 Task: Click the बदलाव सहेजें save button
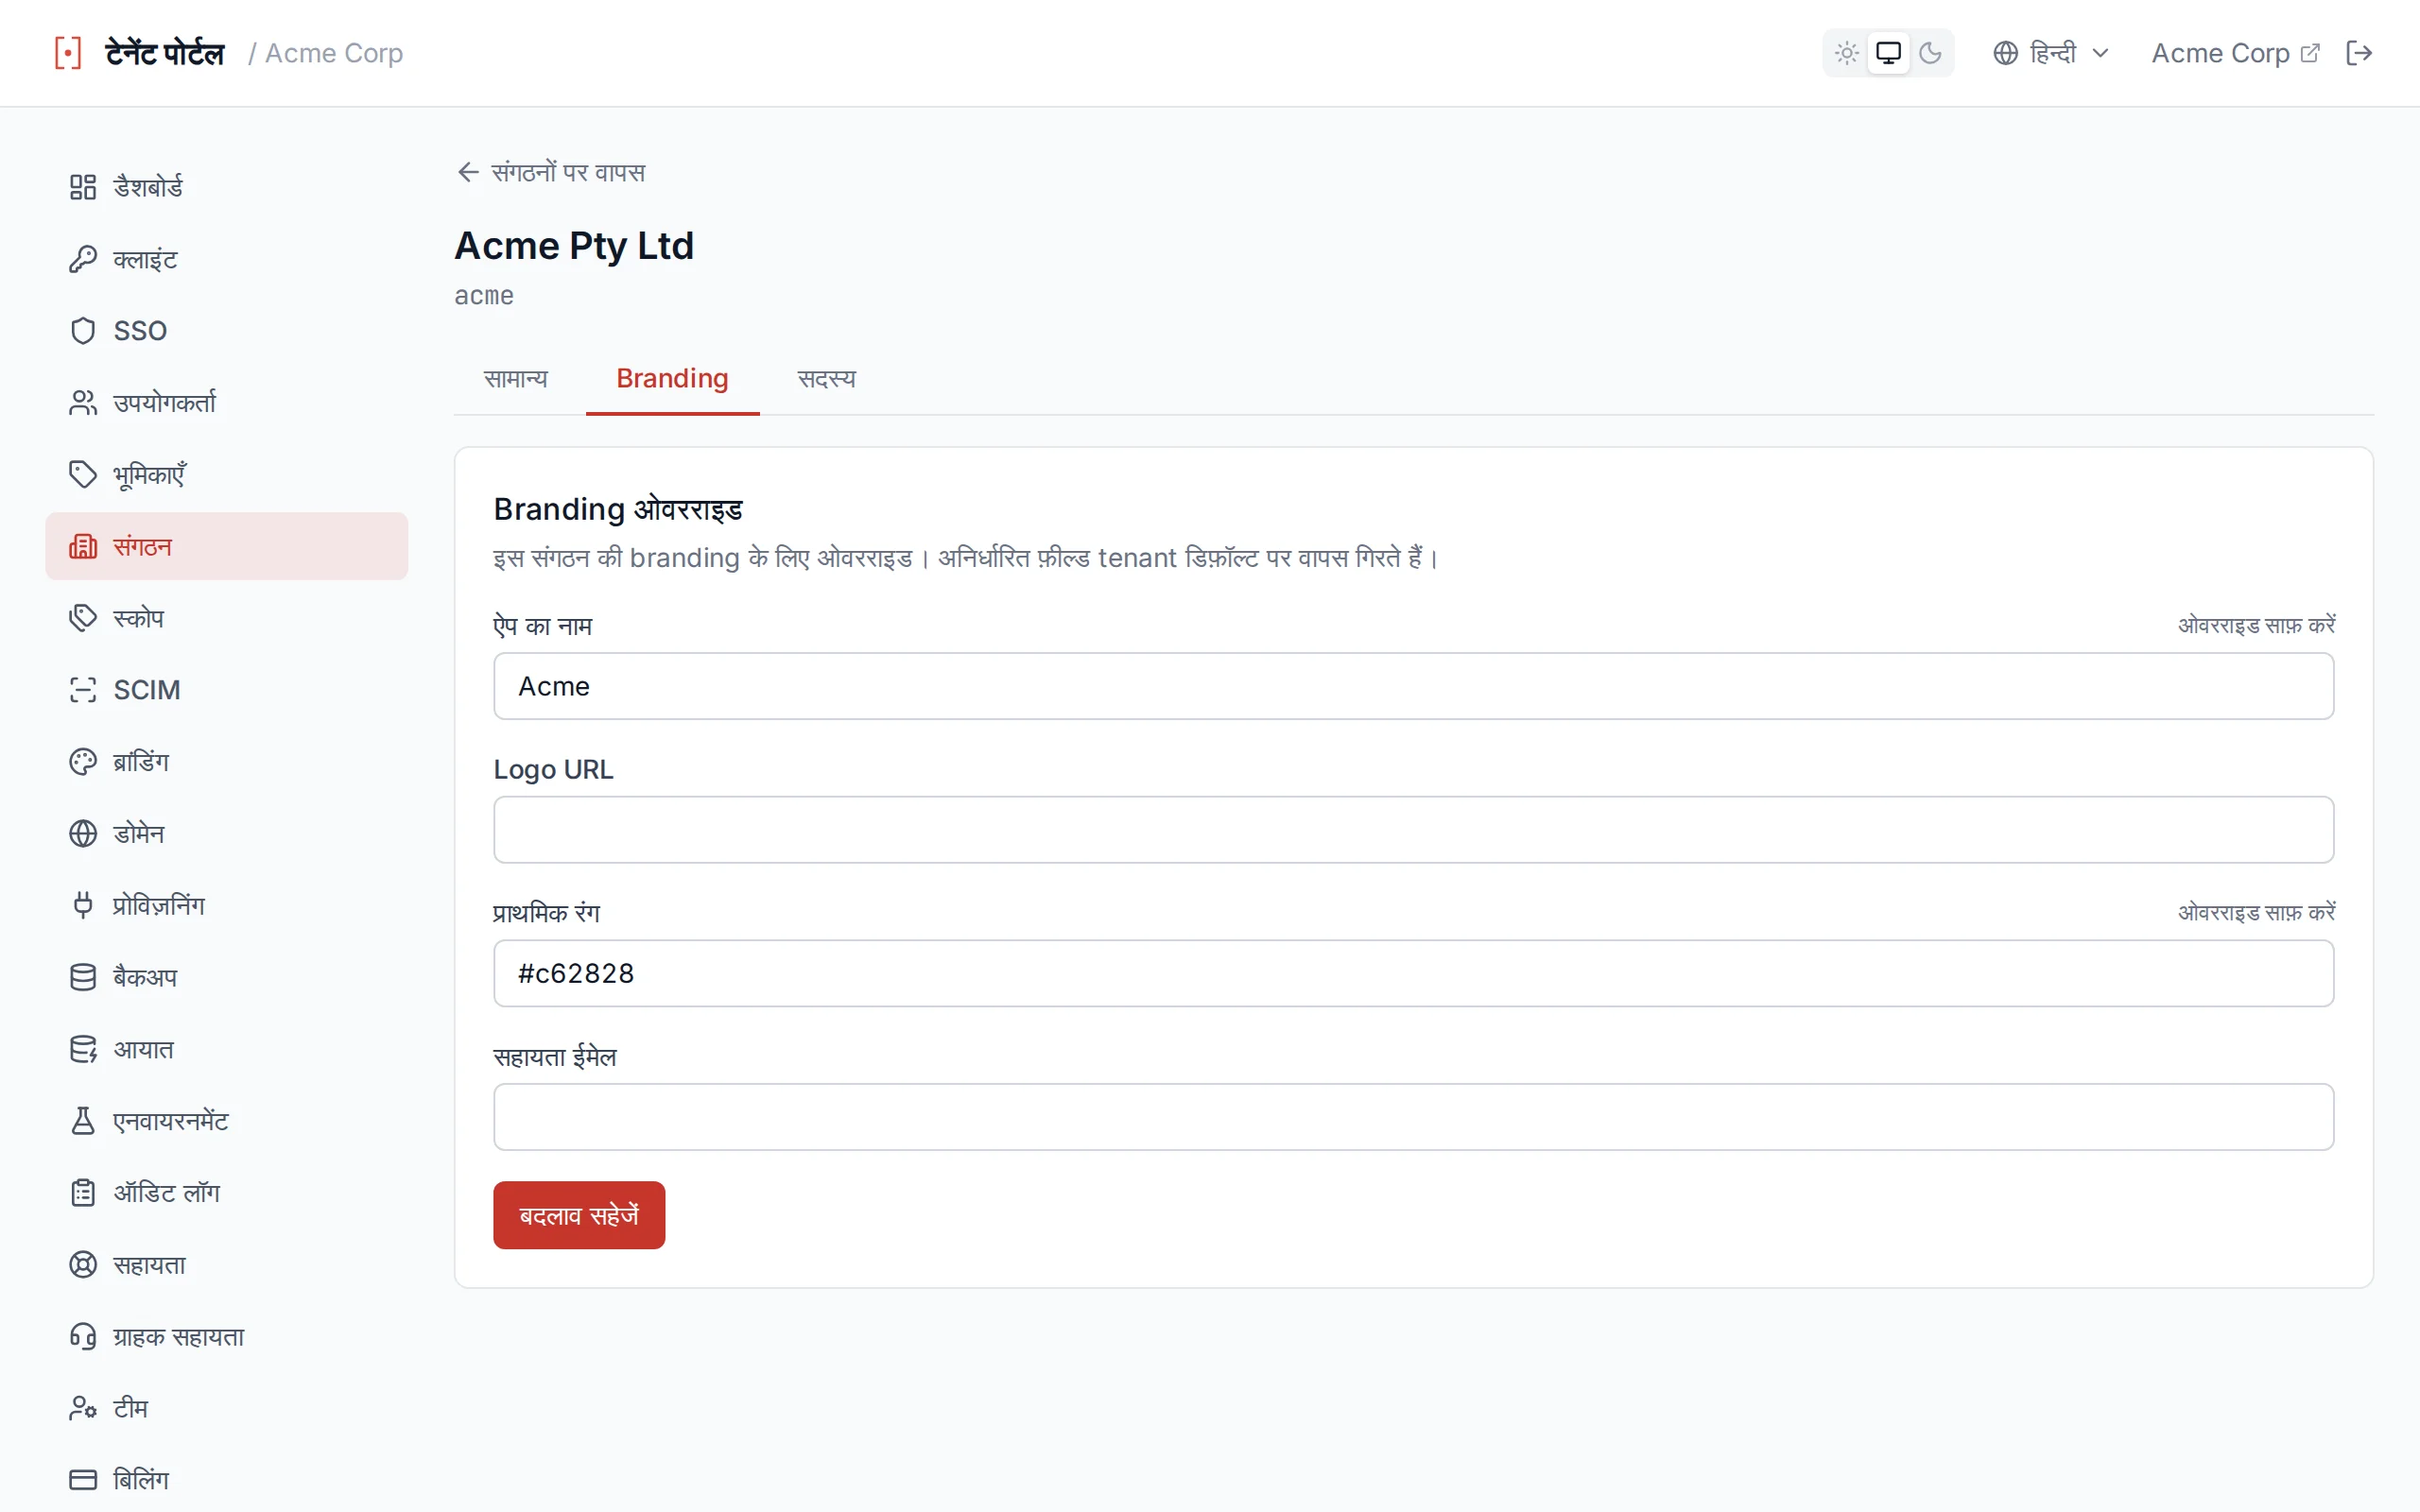(579, 1215)
